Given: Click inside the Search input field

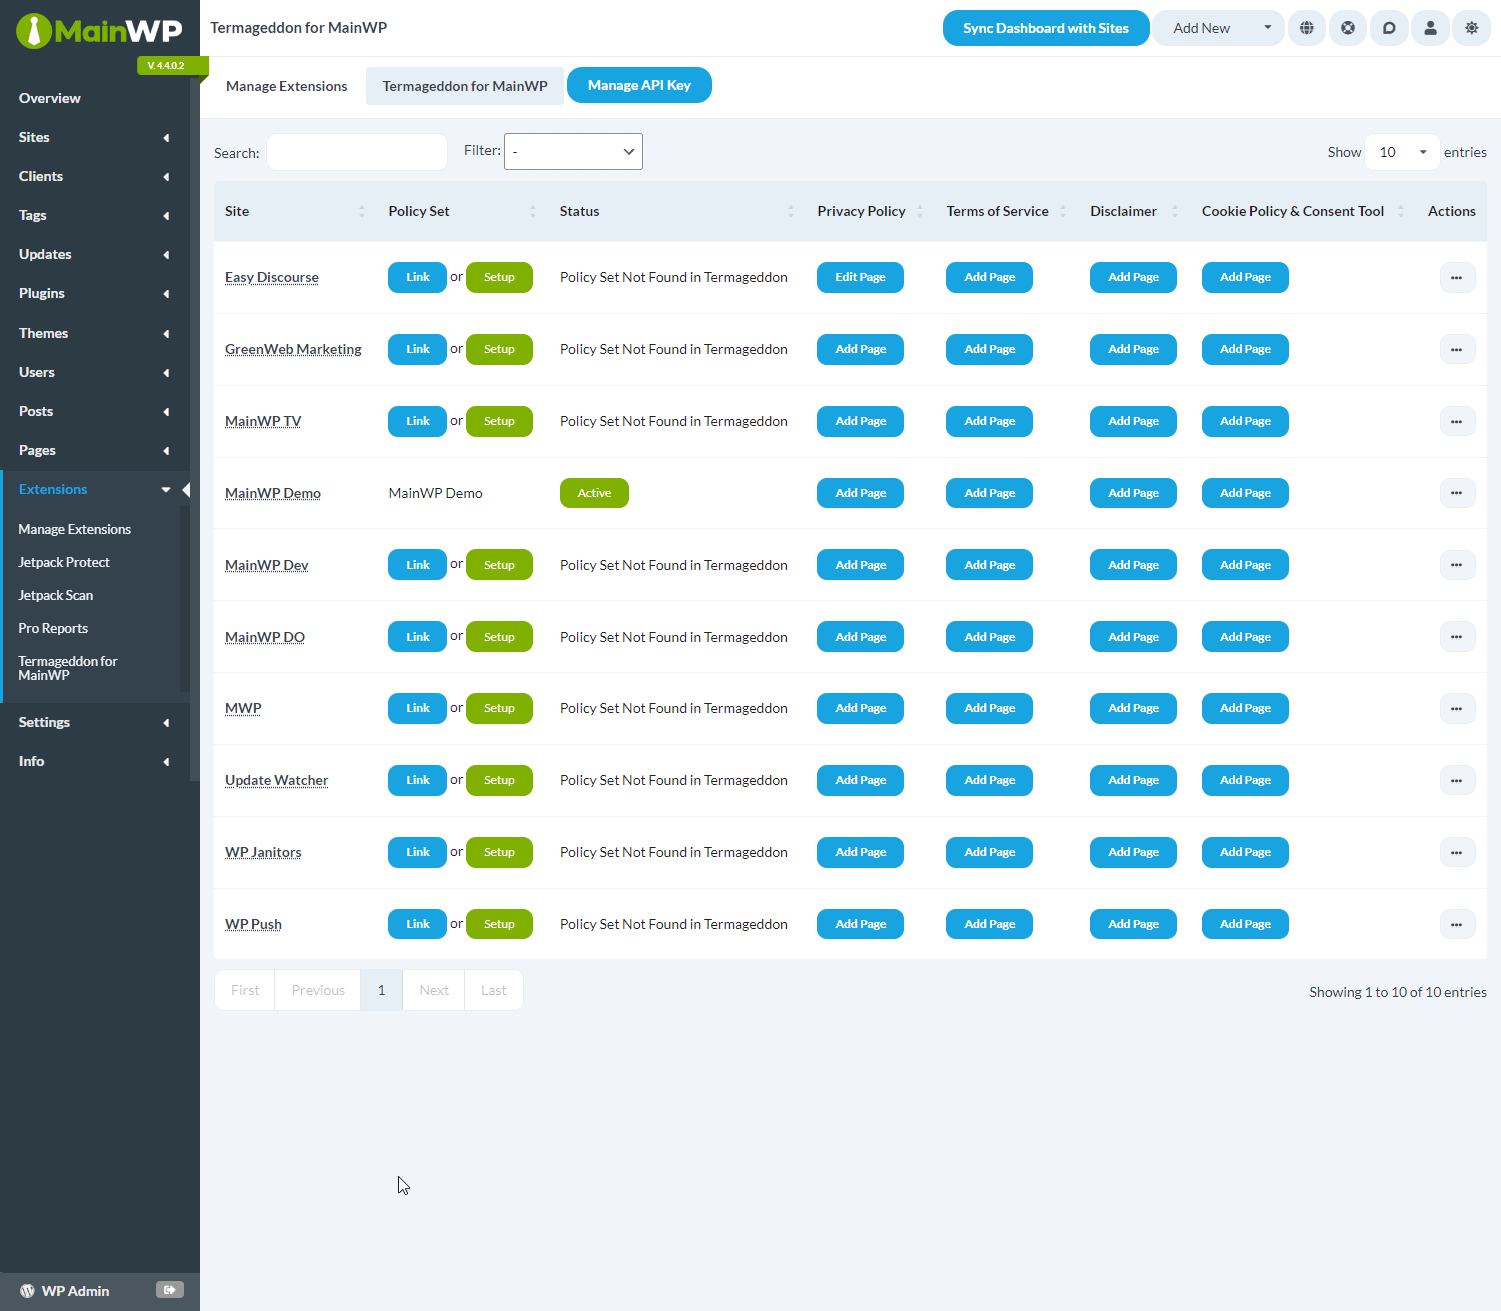Looking at the screenshot, I should coord(356,151).
